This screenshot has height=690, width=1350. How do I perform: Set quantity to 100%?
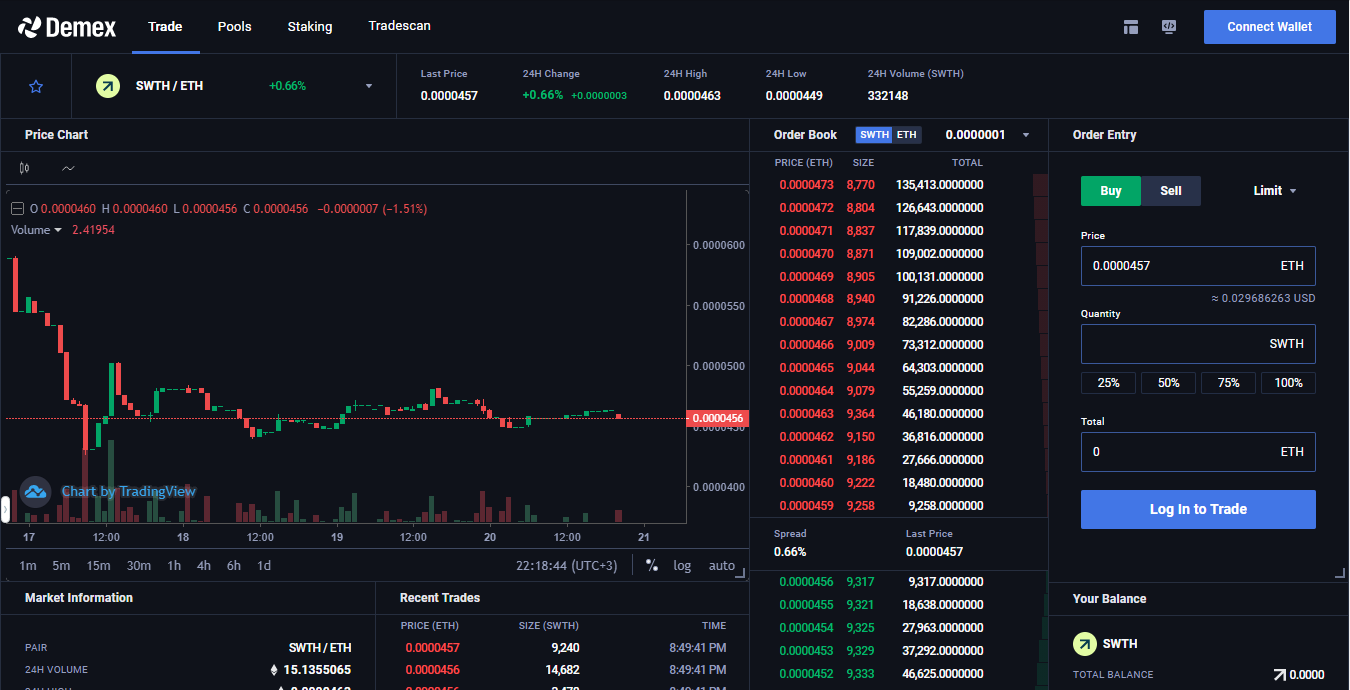(1288, 383)
